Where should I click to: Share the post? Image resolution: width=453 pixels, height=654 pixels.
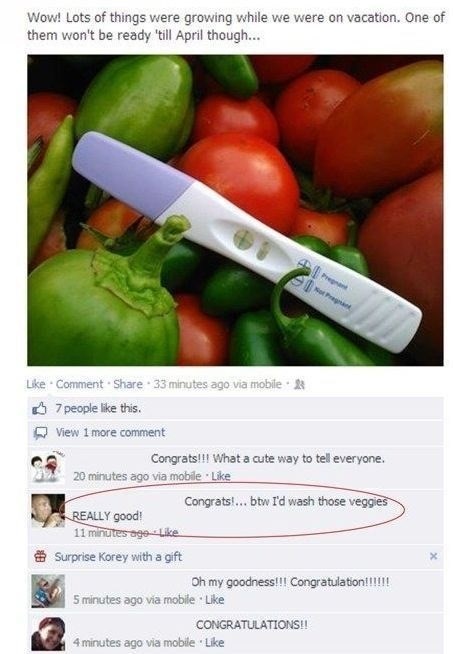[x=128, y=384]
